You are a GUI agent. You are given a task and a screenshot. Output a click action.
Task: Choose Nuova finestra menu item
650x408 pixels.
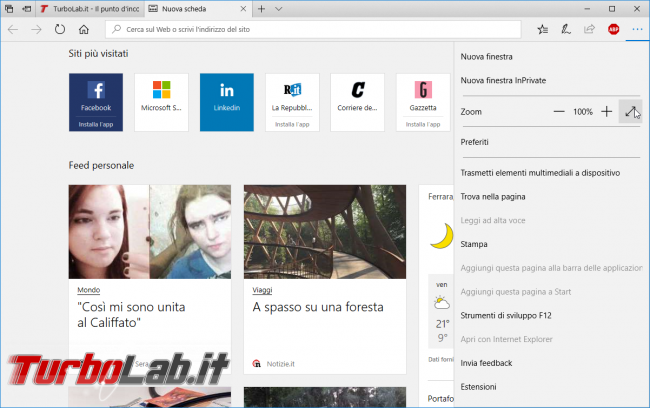[x=486, y=57]
